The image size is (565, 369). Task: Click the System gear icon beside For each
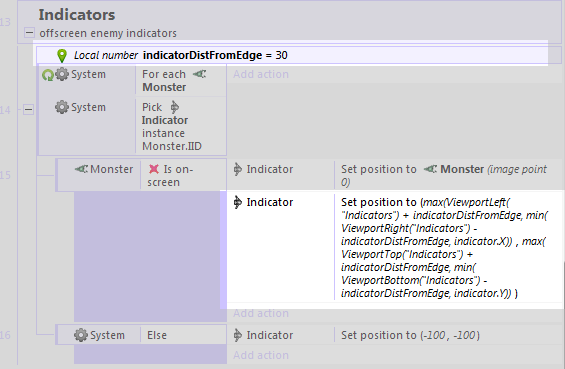62,74
